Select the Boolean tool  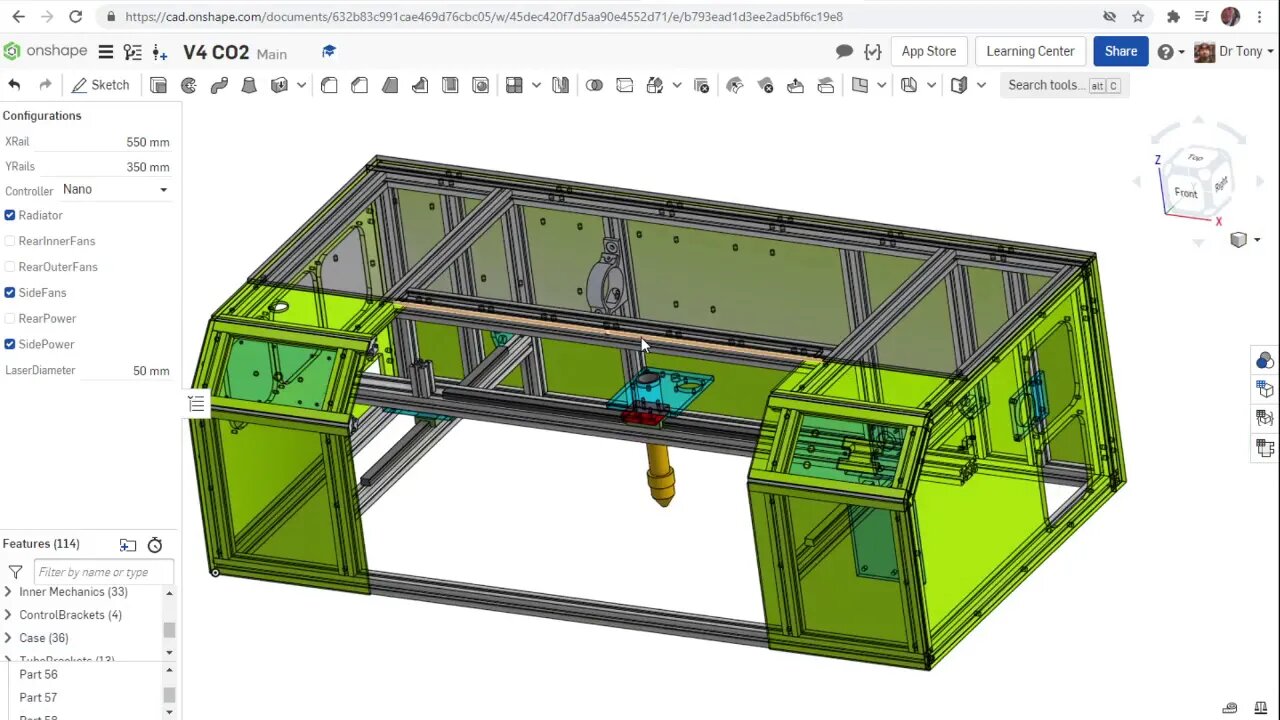tap(594, 85)
